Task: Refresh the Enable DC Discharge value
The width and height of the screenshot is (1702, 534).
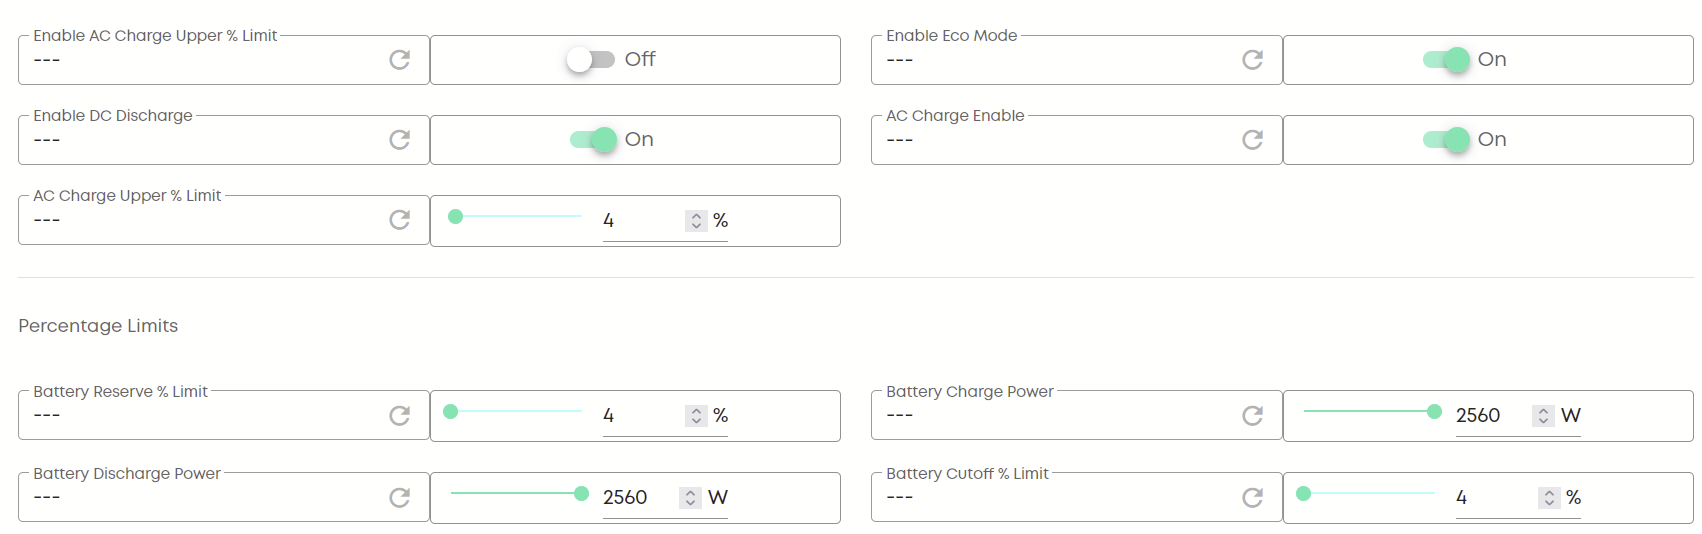Action: pos(399,140)
